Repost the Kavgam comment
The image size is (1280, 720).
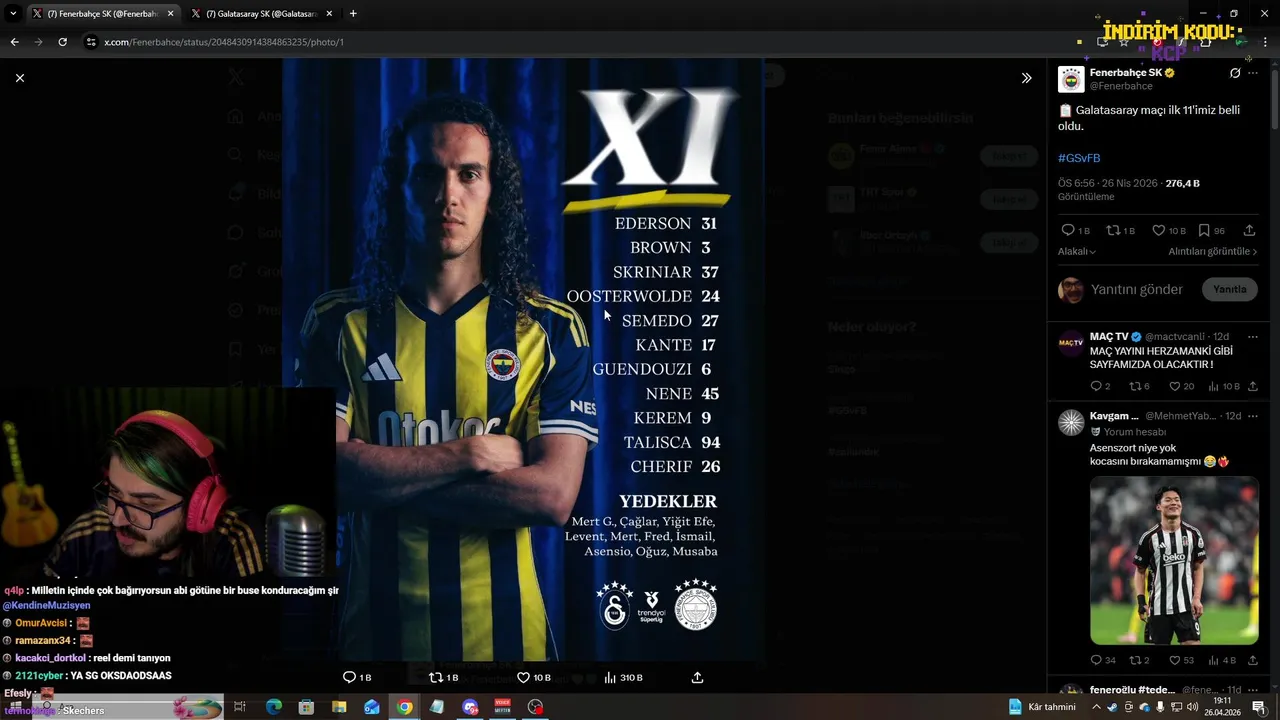(x=1134, y=660)
